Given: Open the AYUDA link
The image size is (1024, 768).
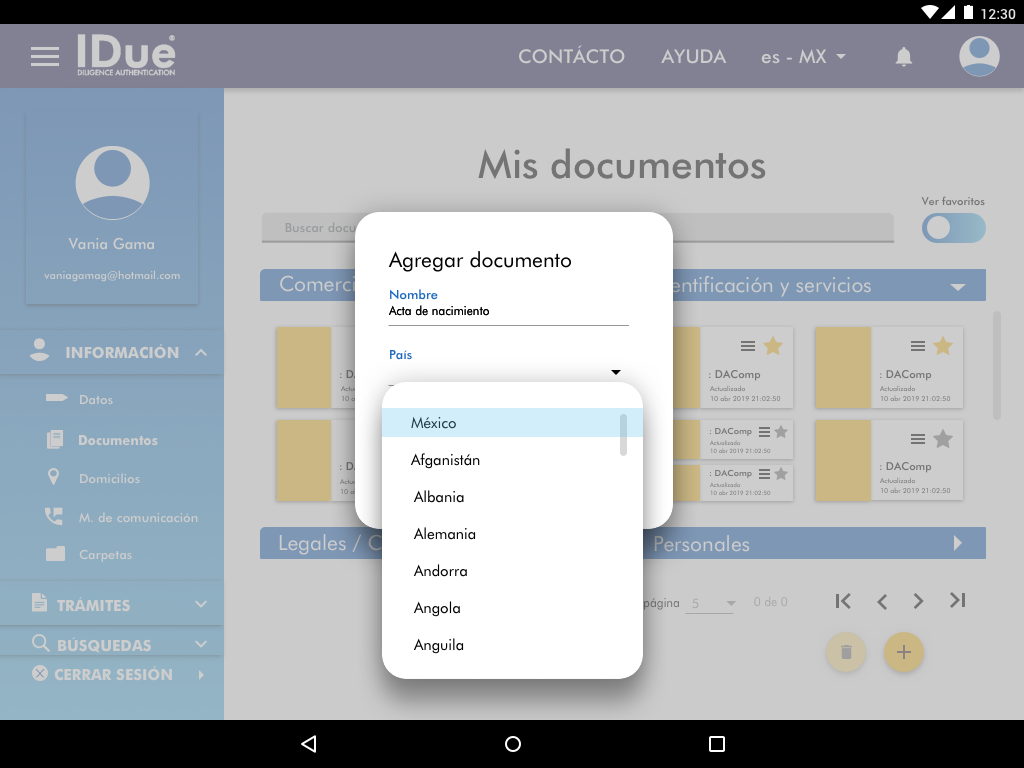Looking at the screenshot, I should [x=693, y=57].
